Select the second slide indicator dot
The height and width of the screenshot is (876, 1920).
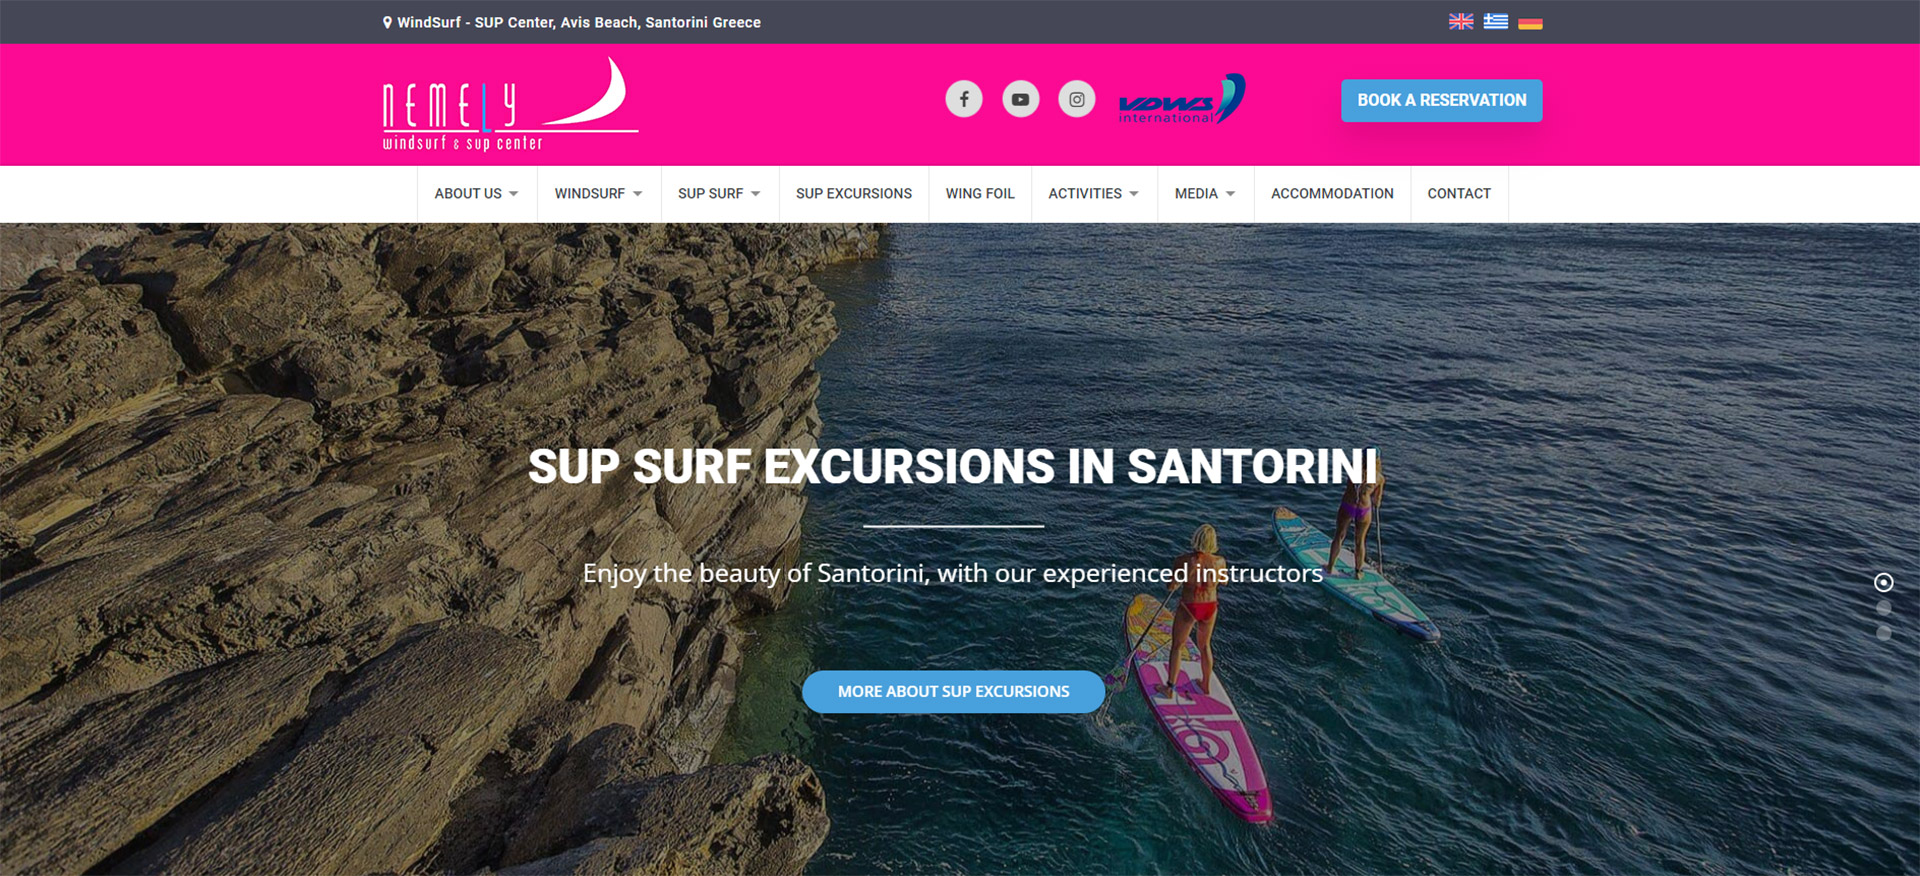pyautogui.click(x=1883, y=608)
